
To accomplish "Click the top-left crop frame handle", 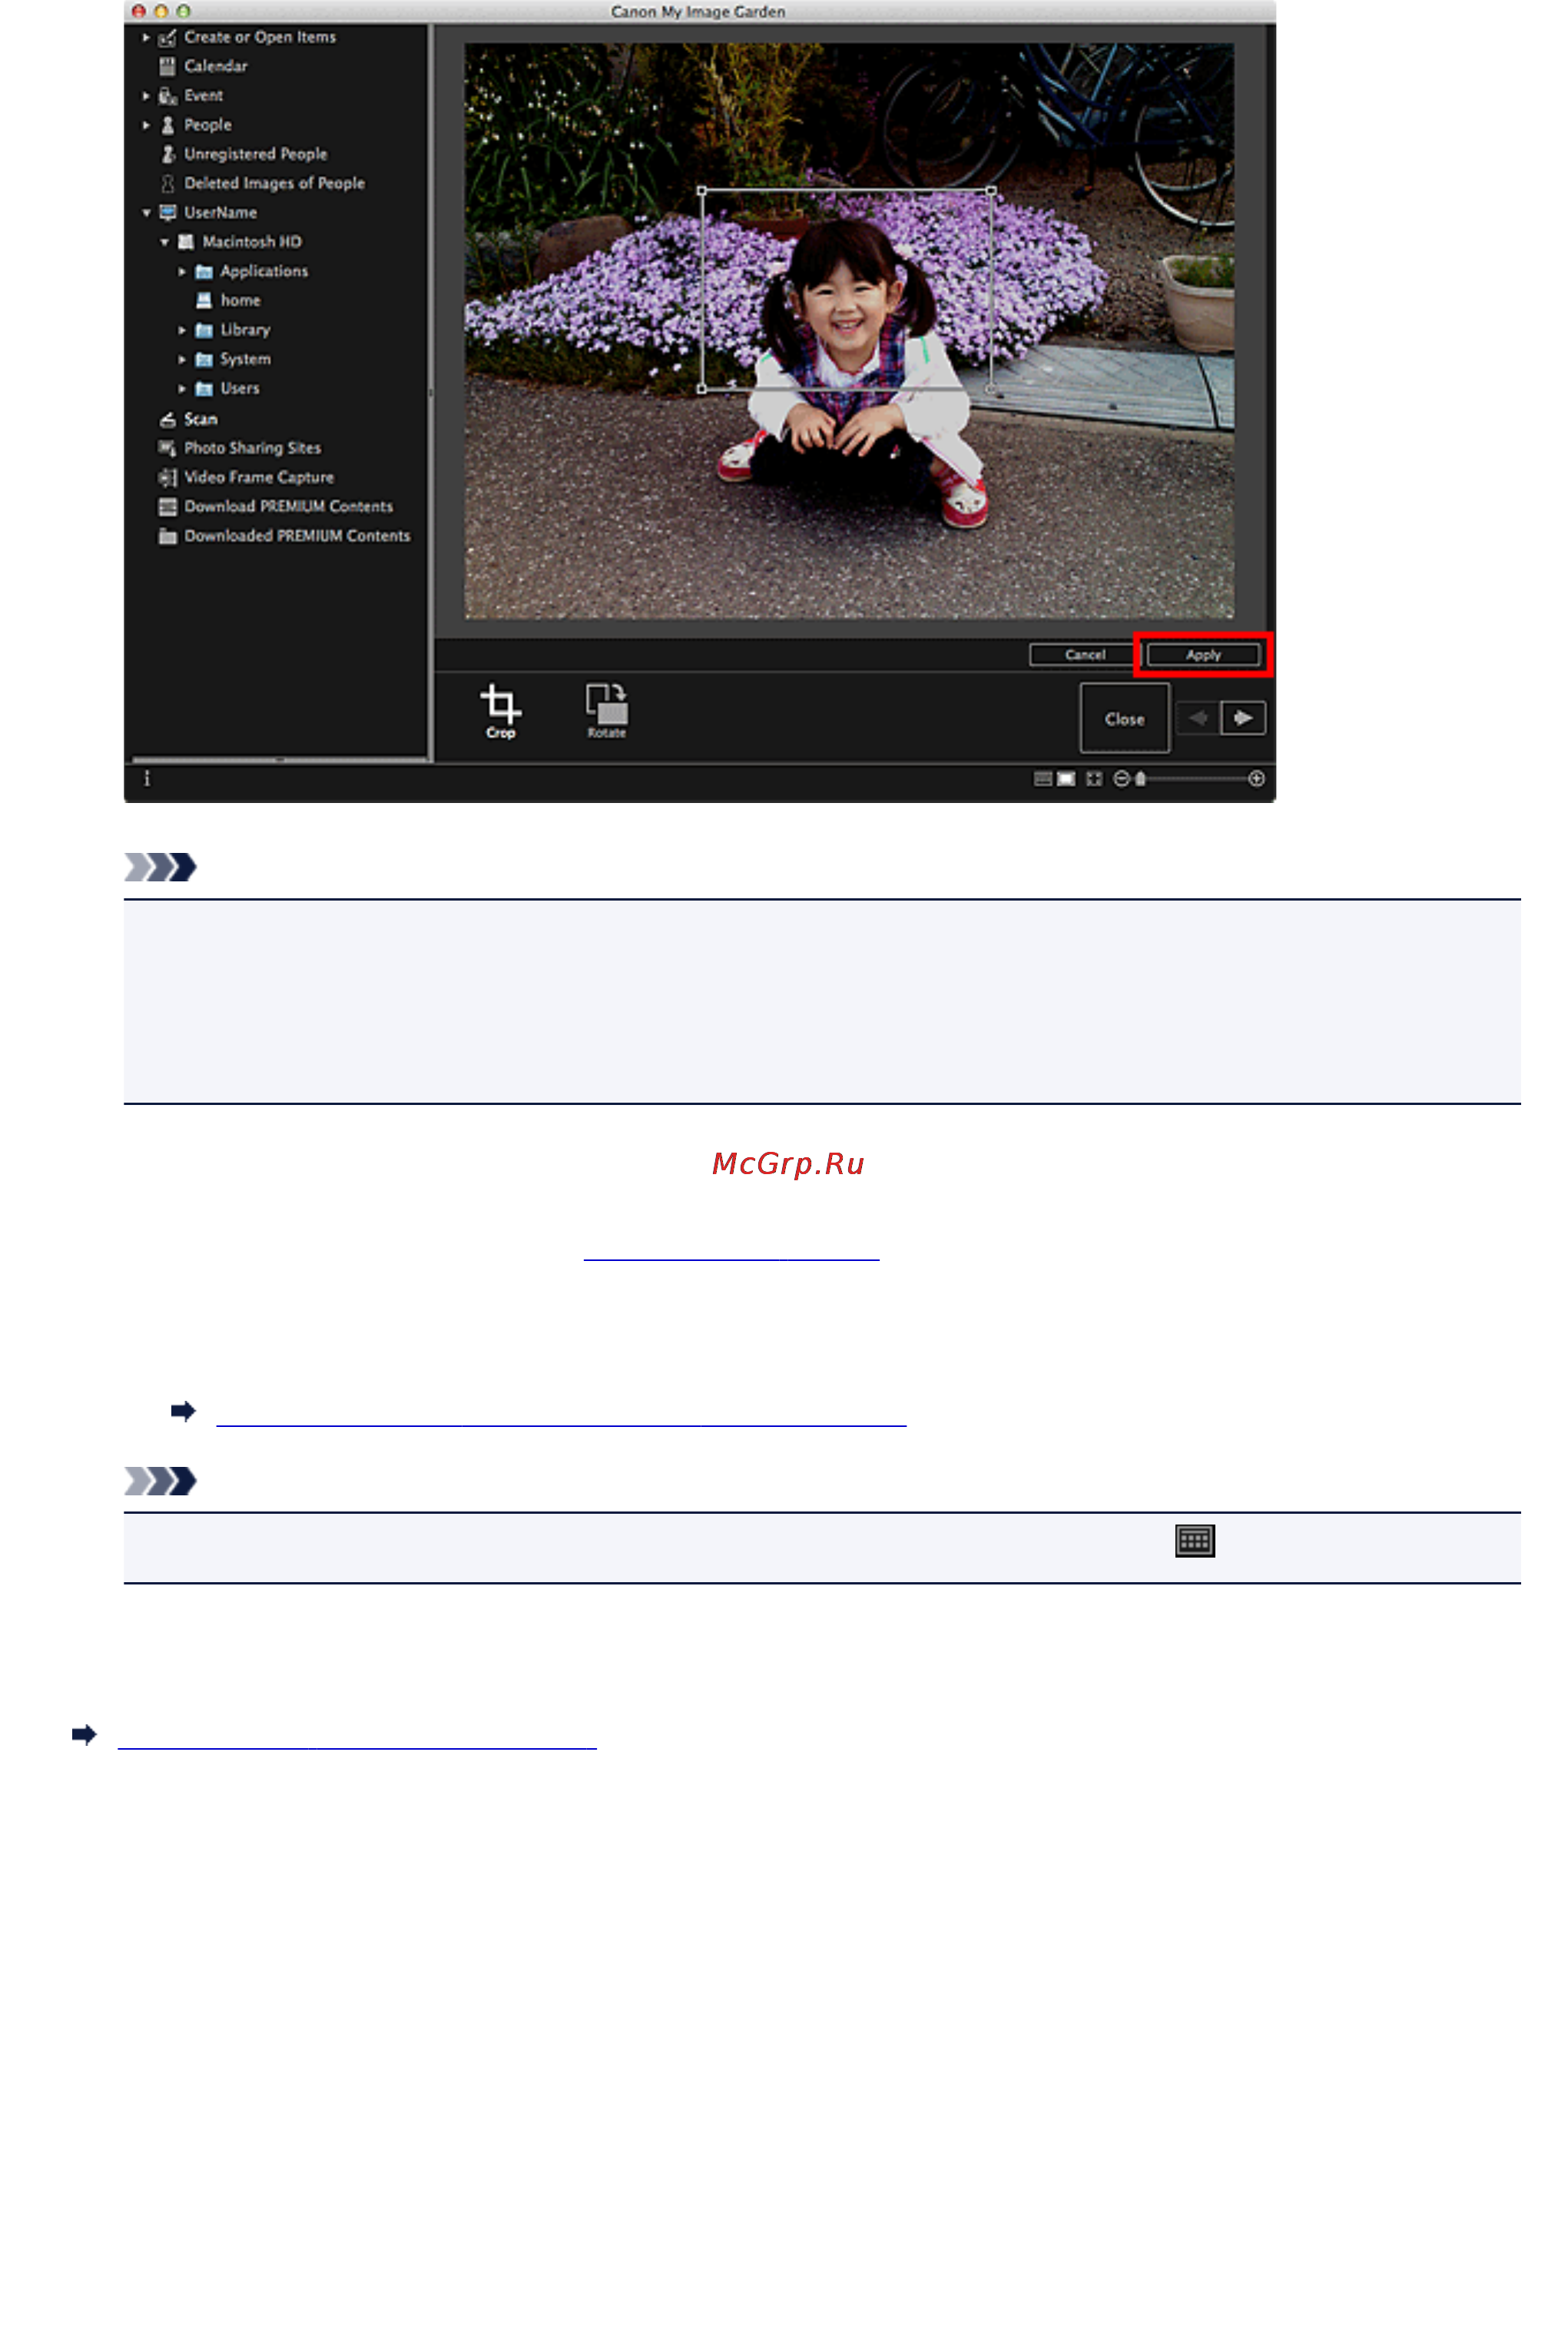I will tap(701, 190).
